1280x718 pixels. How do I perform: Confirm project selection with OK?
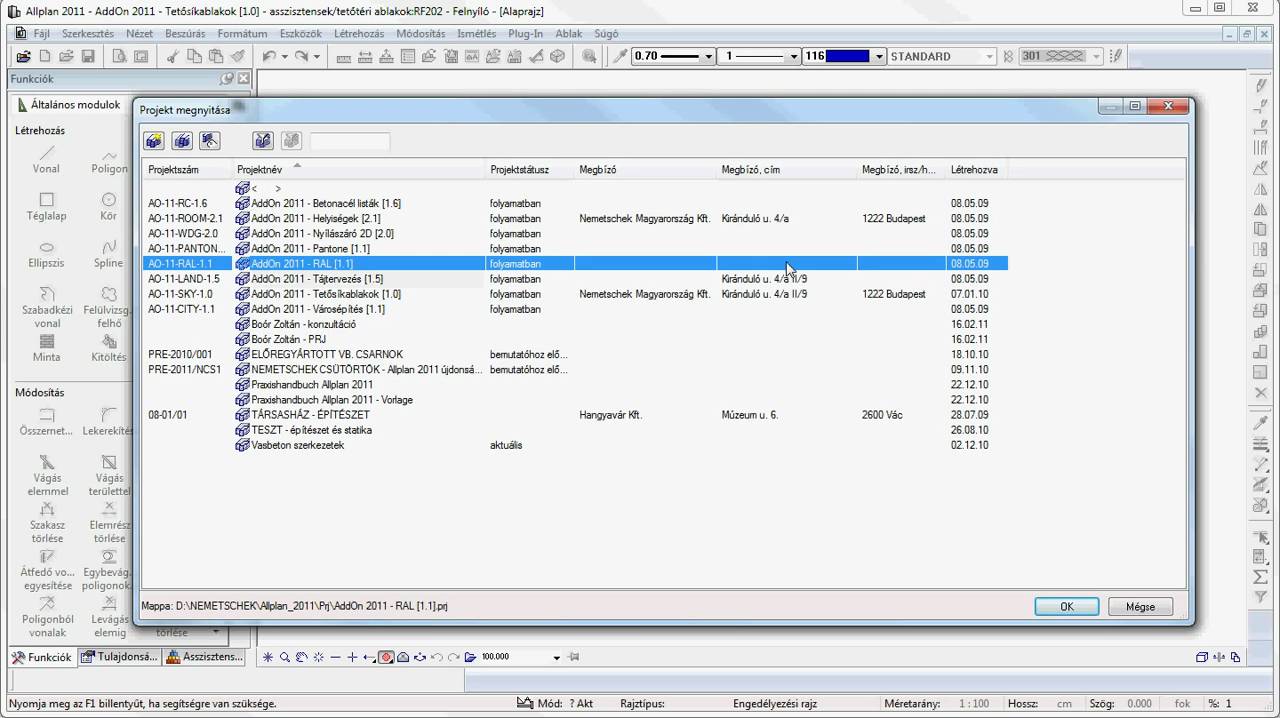1066,606
